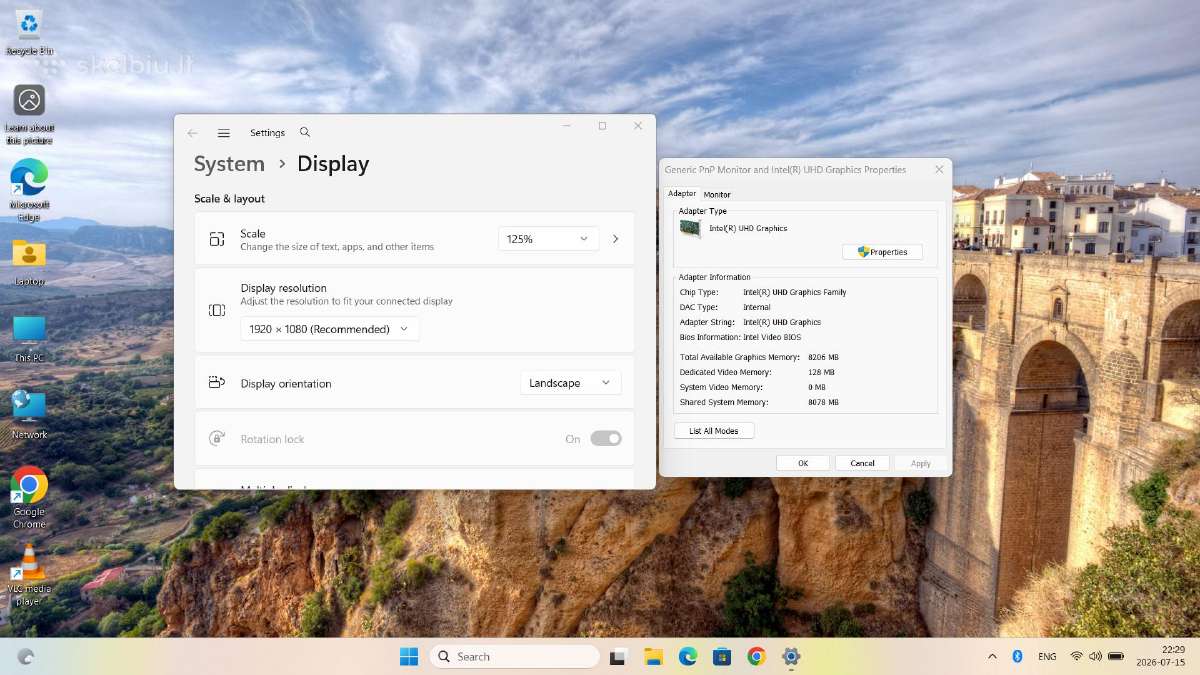Viewport: 1200px width, 675px height.
Task: Open the Display resolution dropdown
Action: pyautogui.click(x=330, y=329)
